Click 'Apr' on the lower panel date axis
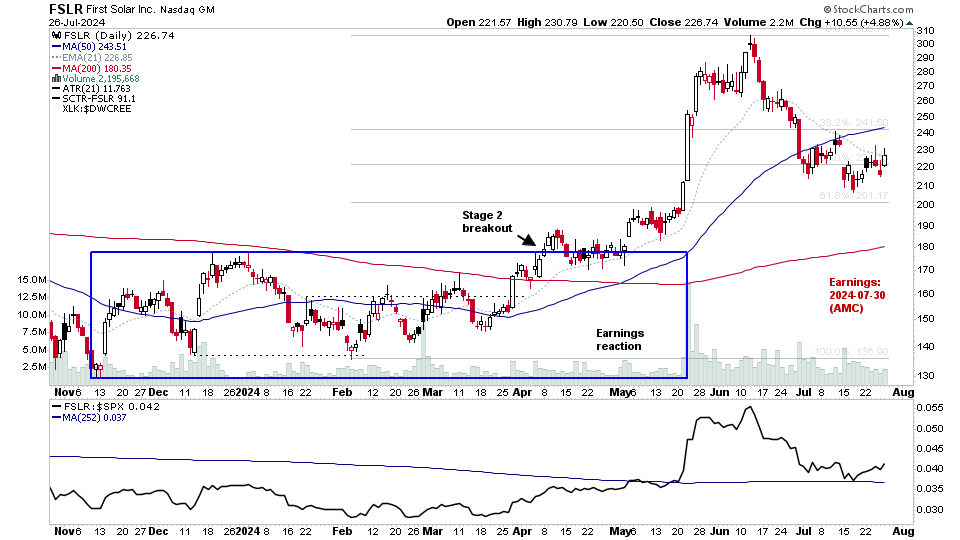The image size is (960, 540). 522,531
